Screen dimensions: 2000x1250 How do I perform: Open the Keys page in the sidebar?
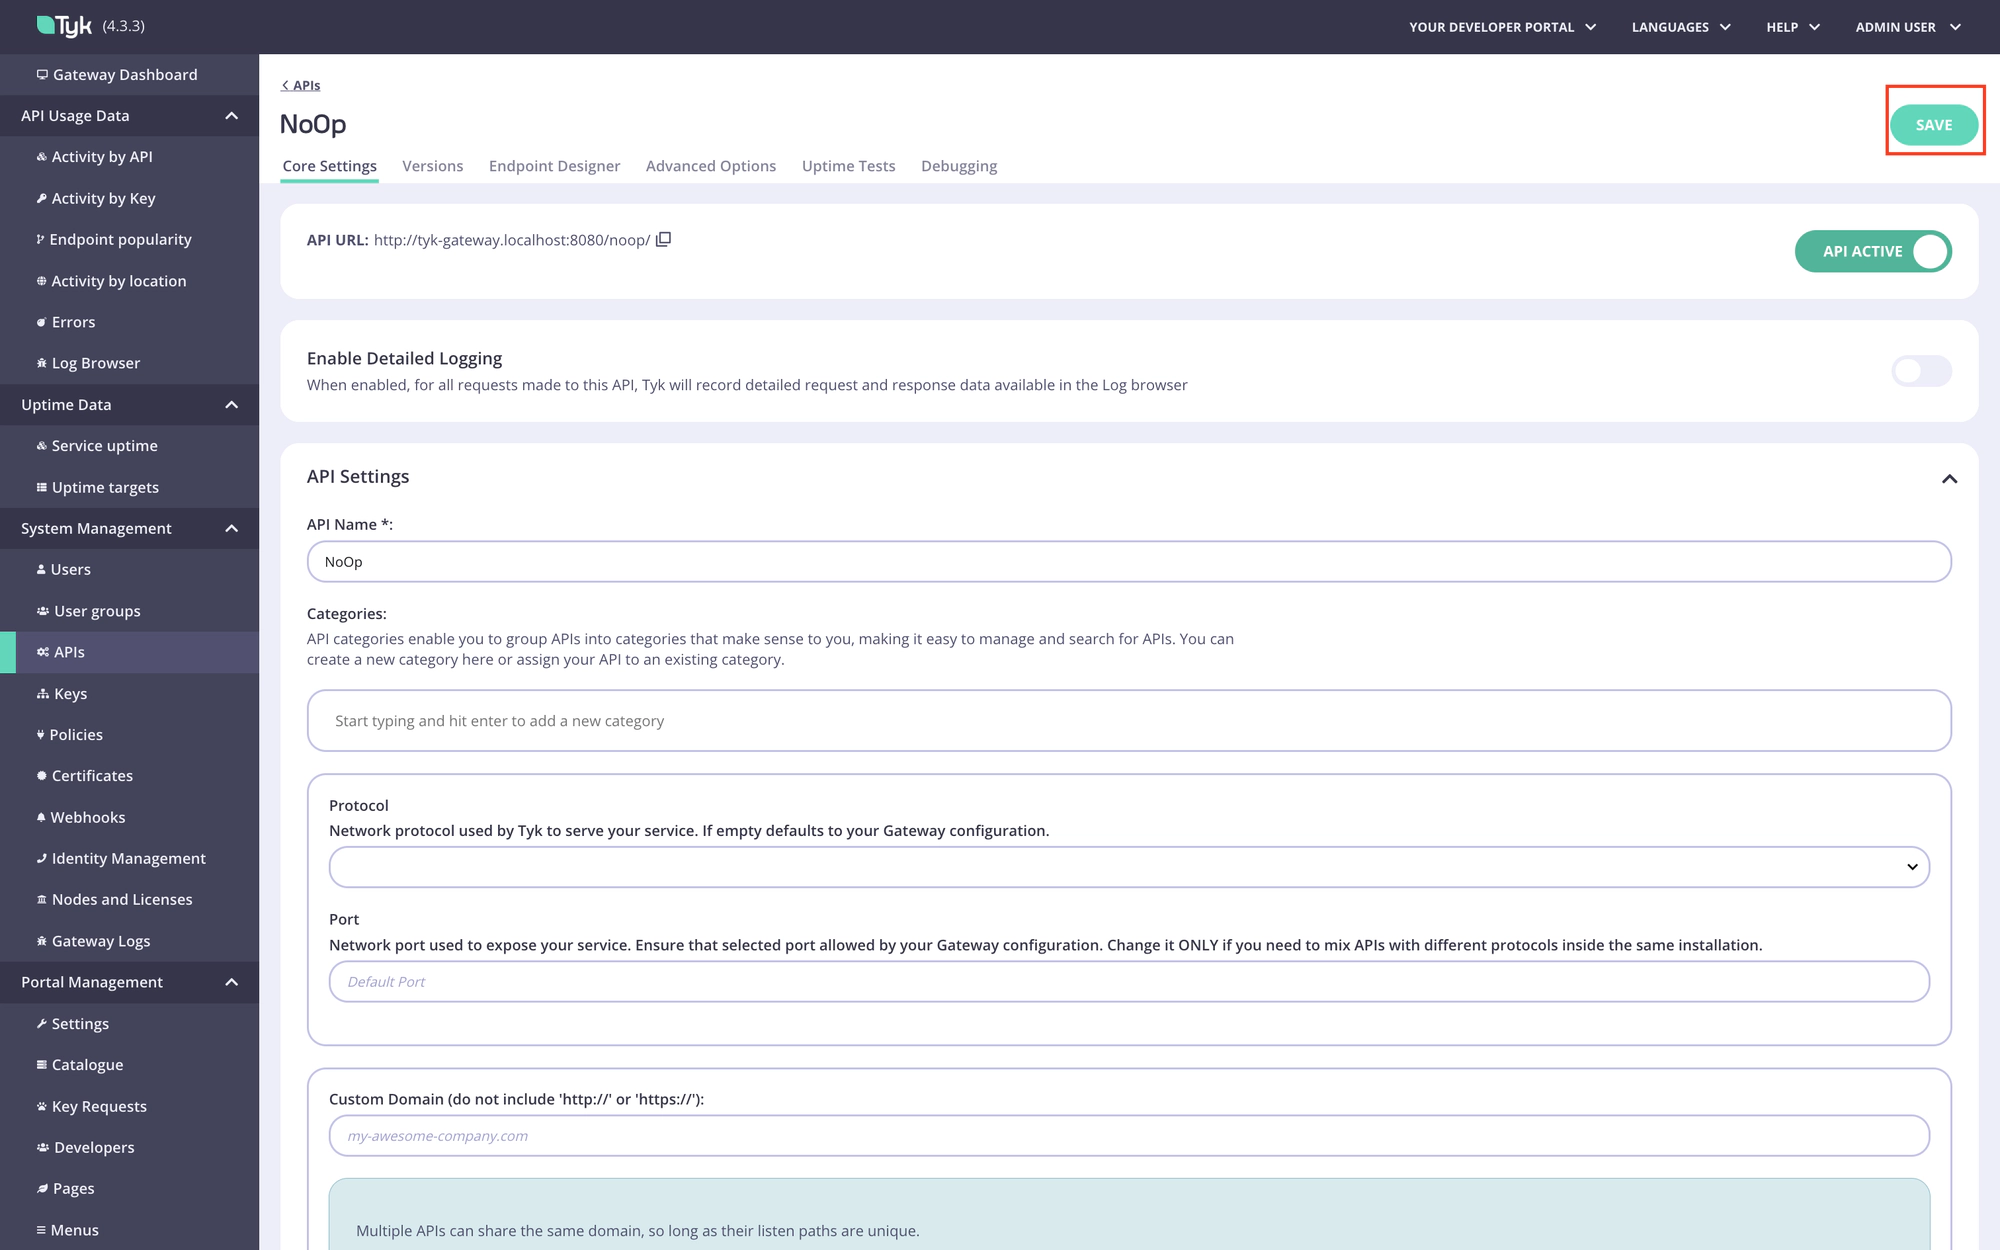[70, 693]
